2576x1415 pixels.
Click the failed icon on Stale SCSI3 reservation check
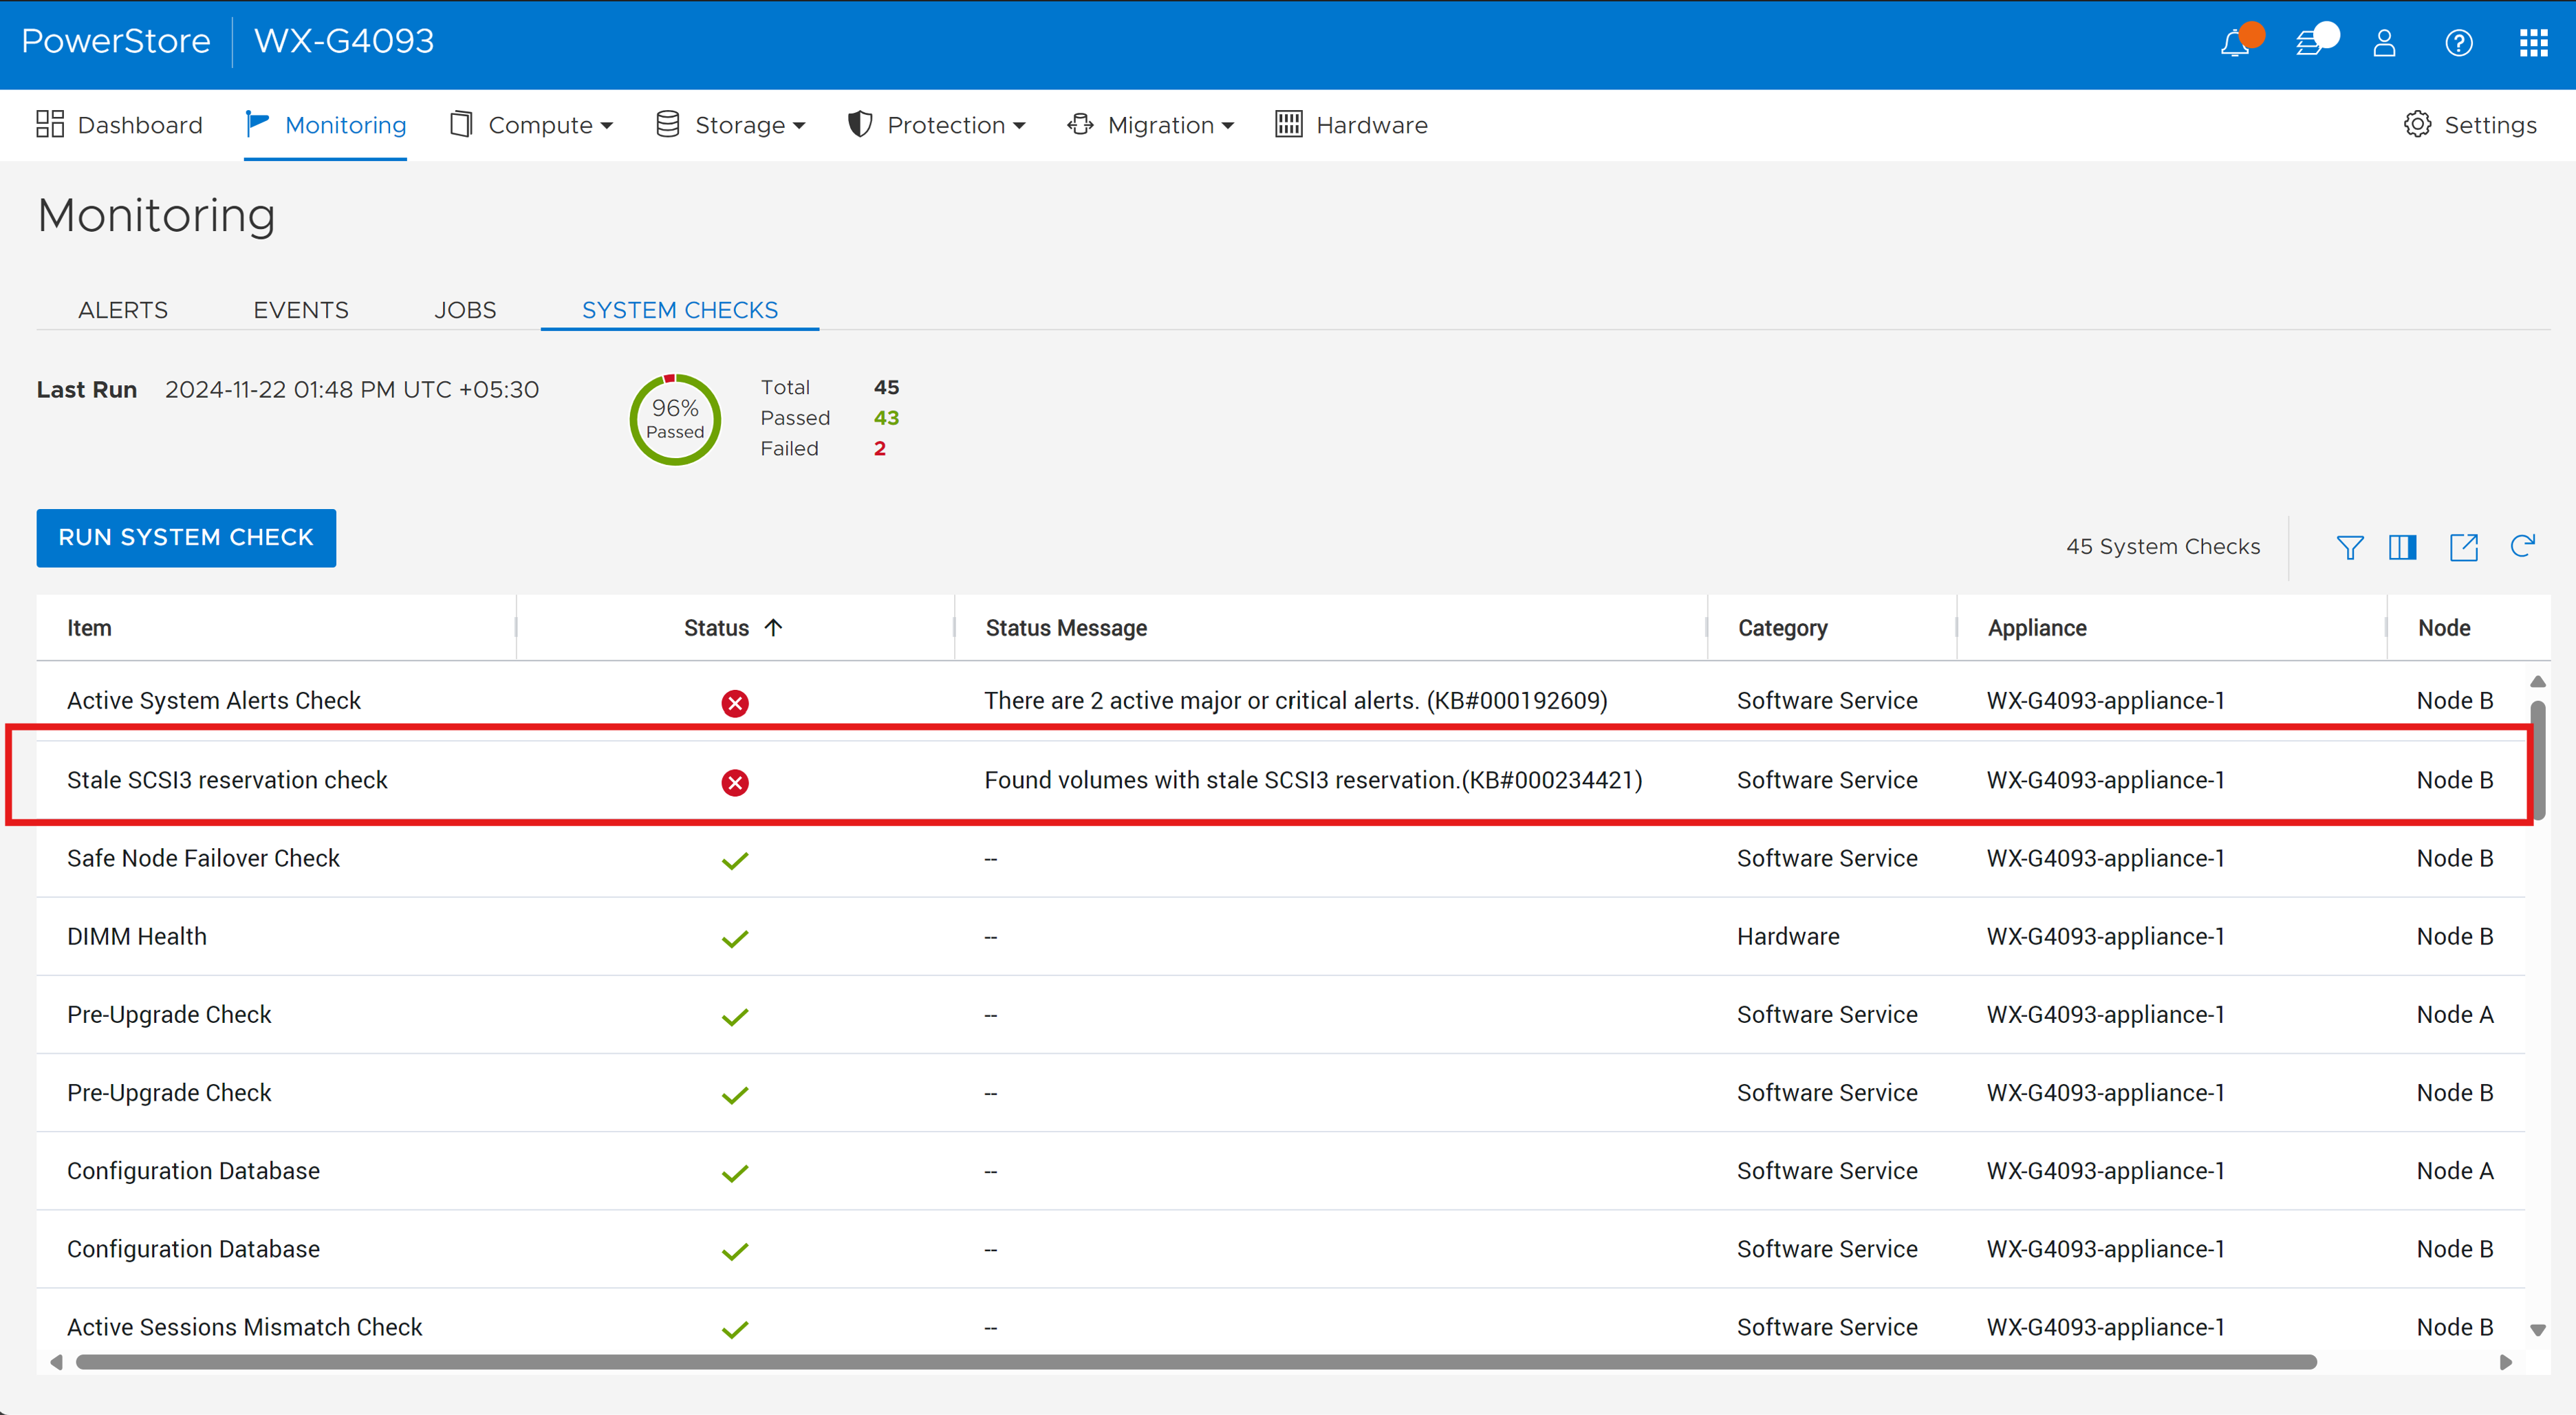[x=736, y=782]
